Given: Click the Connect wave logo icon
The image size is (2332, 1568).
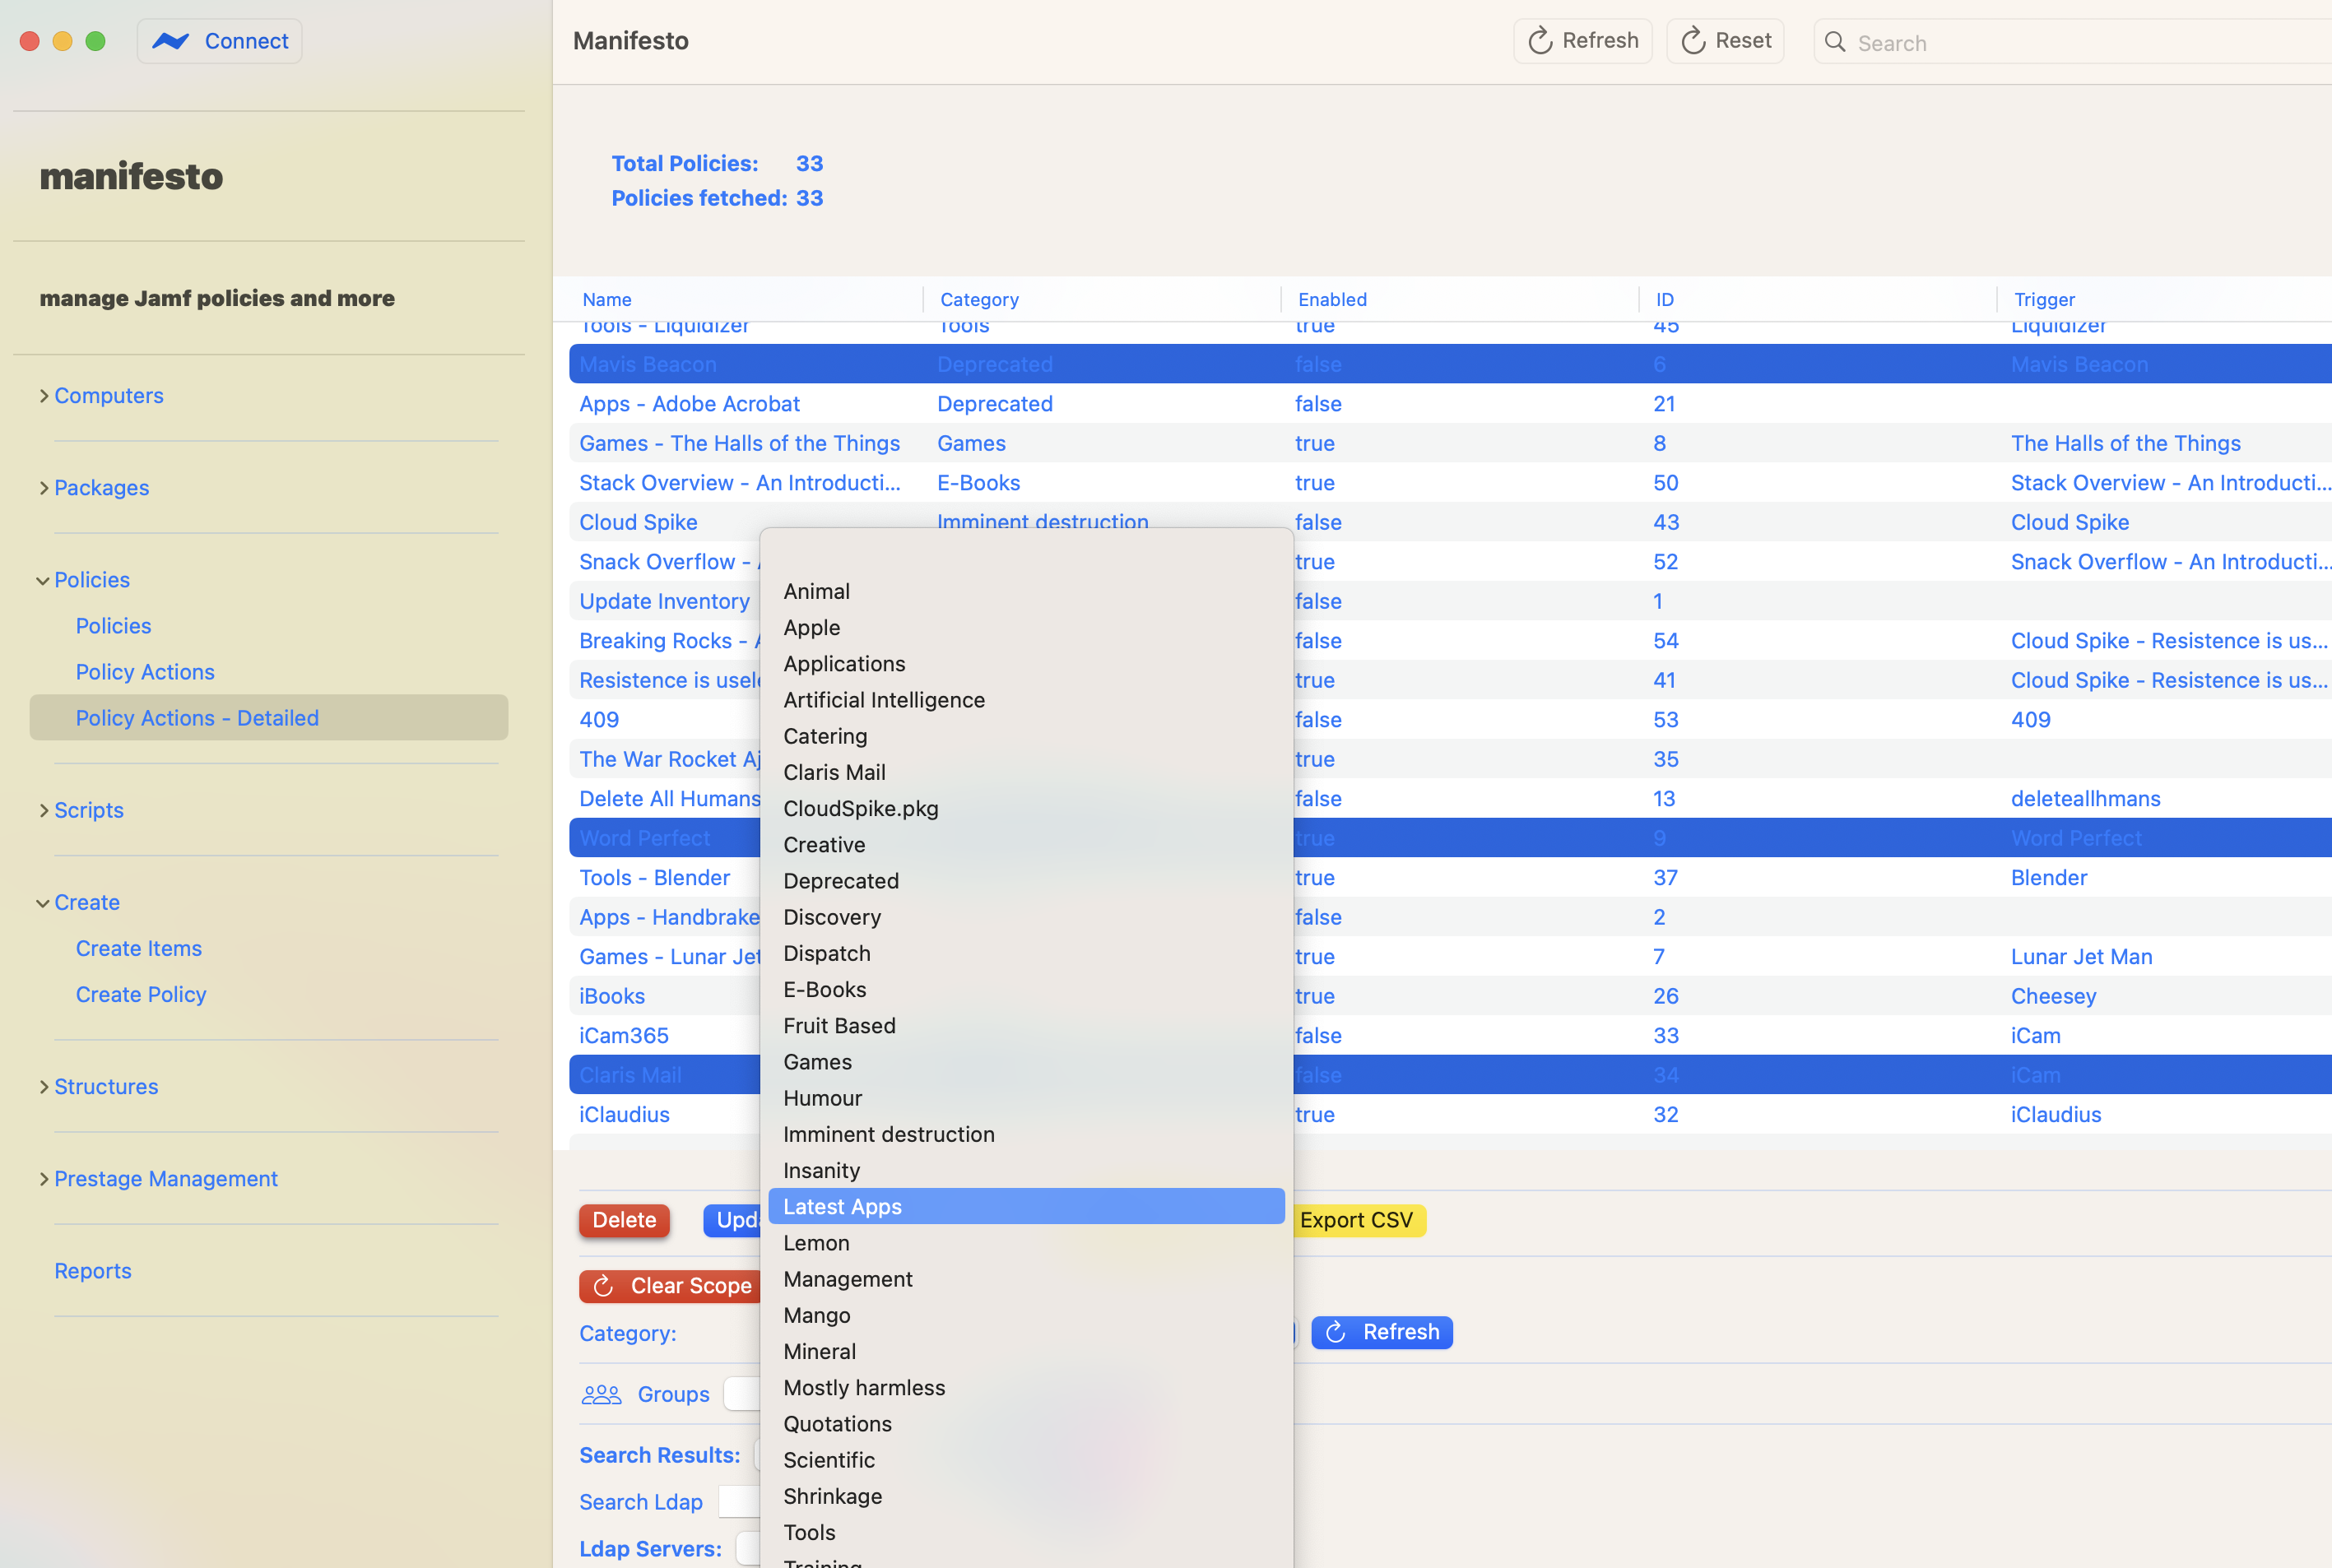Looking at the screenshot, I should (x=171, y=41).
